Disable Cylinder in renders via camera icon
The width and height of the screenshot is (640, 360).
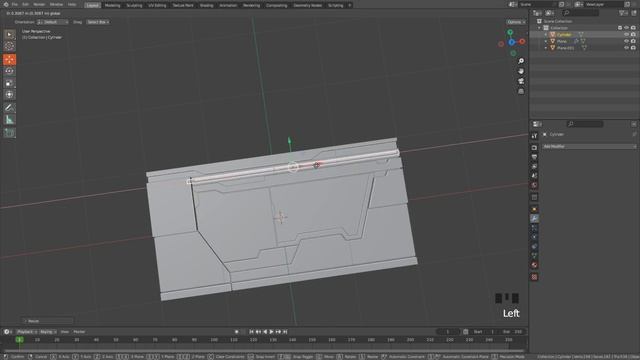coord(633,35)
